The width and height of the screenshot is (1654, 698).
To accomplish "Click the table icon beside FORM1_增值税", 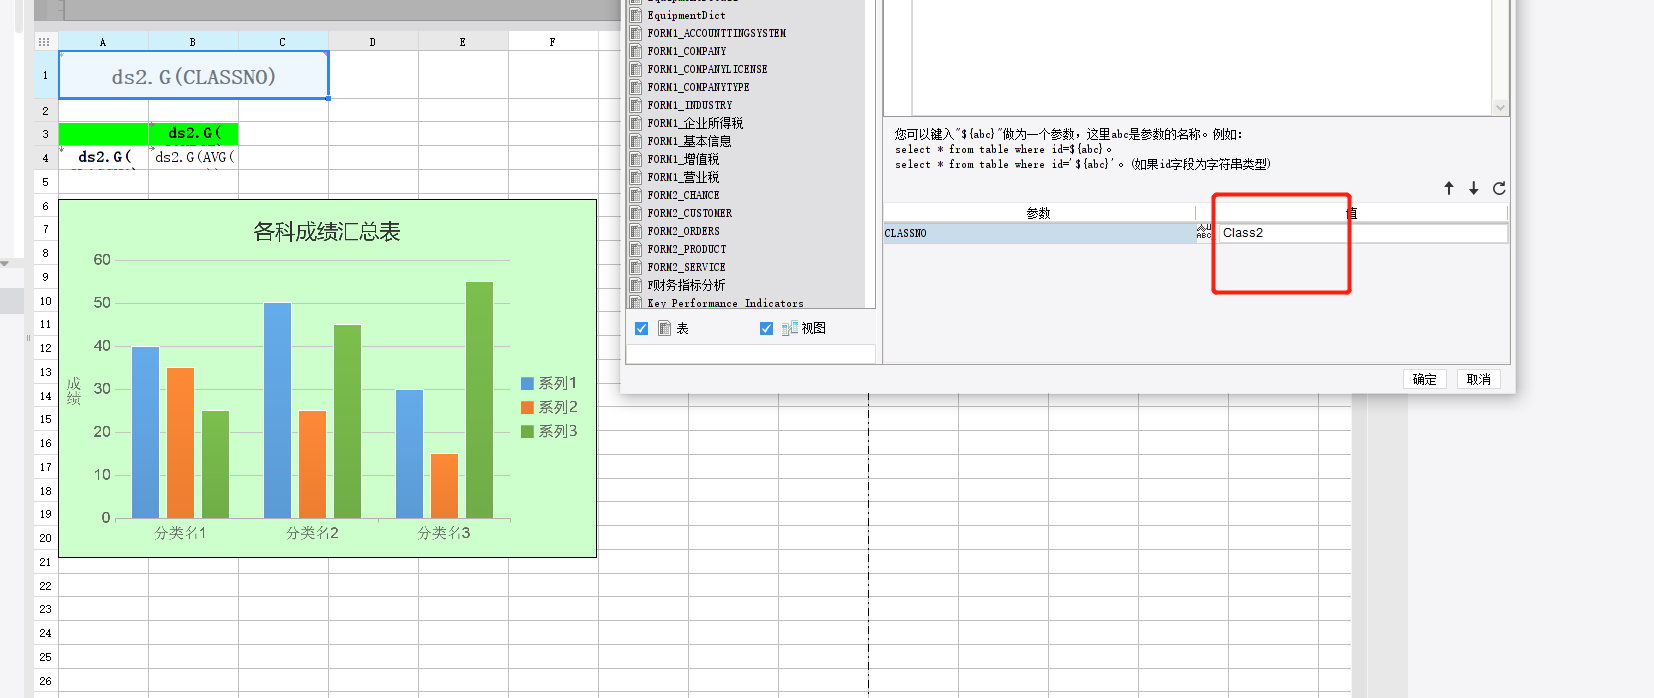I will [636, 159].
